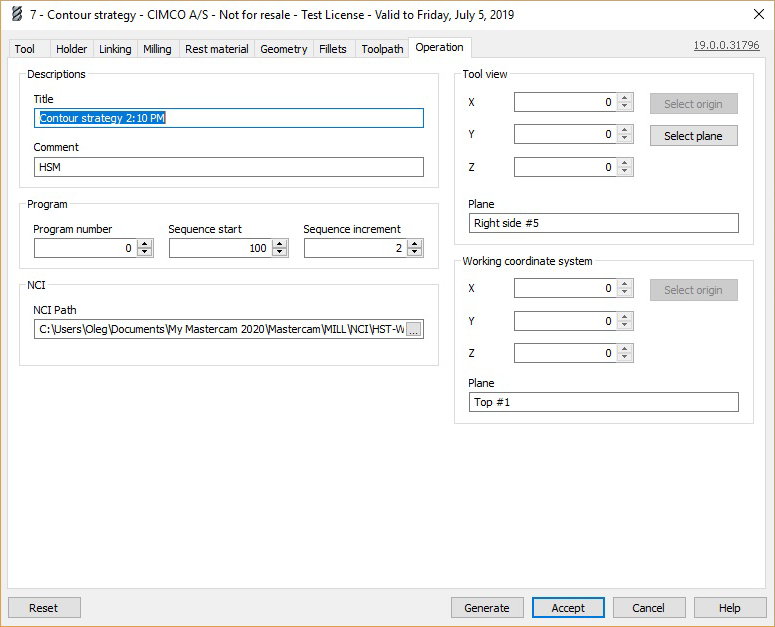
Task: Increase the Program number with up arrow
Action: pos(145,244)
